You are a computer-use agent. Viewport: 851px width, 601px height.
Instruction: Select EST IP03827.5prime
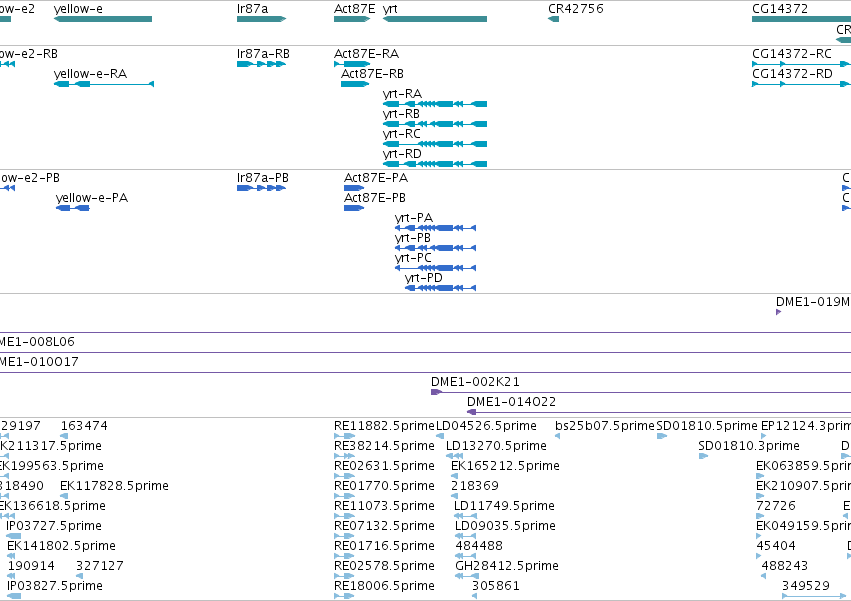click(55, 586)
